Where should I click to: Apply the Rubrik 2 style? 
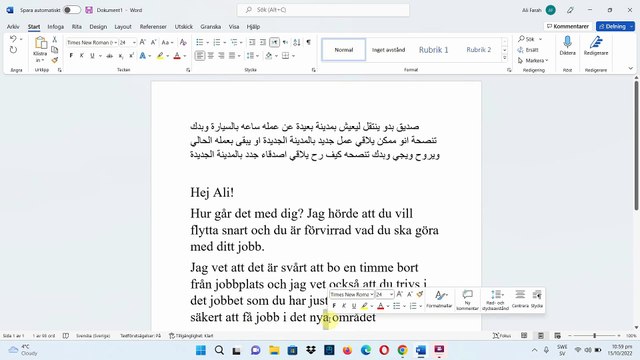pyautogui.click(x=479, y=50)
